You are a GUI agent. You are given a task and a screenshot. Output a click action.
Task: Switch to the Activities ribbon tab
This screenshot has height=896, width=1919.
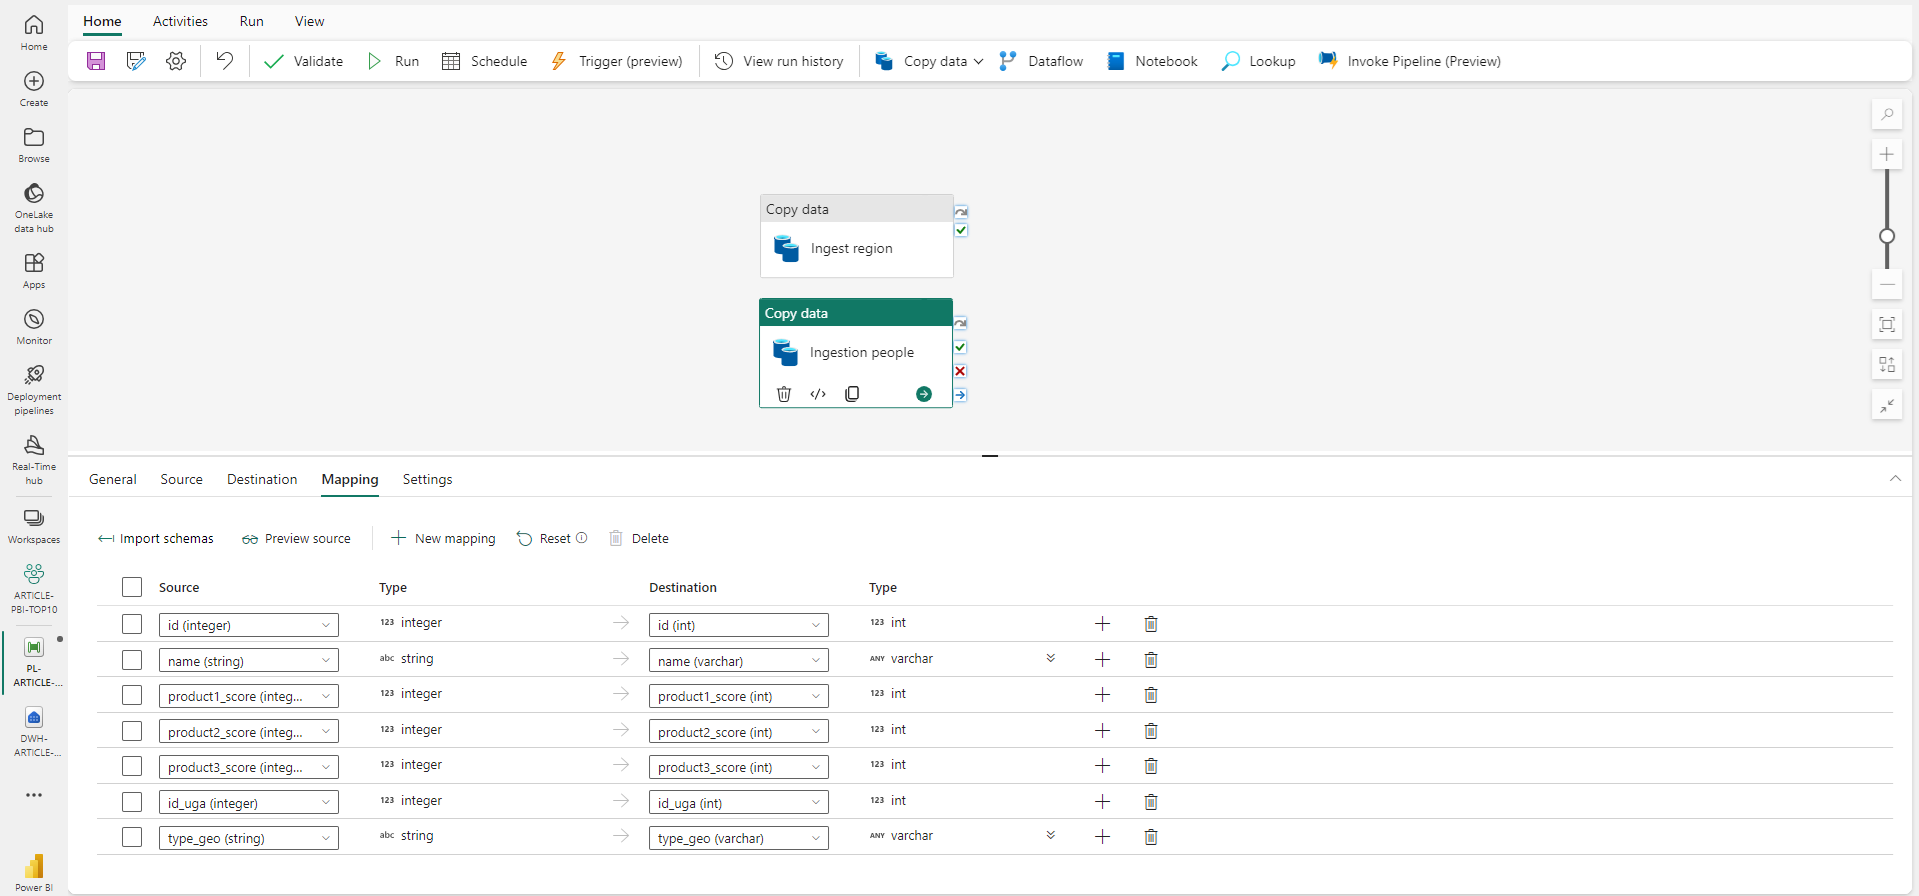click(x=180, y=21)
